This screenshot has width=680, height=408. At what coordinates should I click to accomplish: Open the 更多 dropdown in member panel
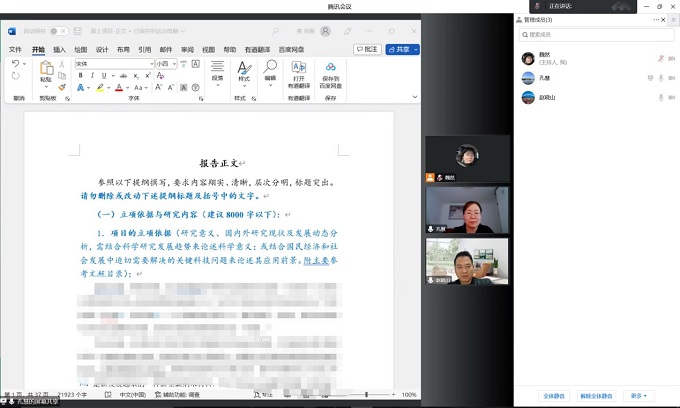pos(638,396)
